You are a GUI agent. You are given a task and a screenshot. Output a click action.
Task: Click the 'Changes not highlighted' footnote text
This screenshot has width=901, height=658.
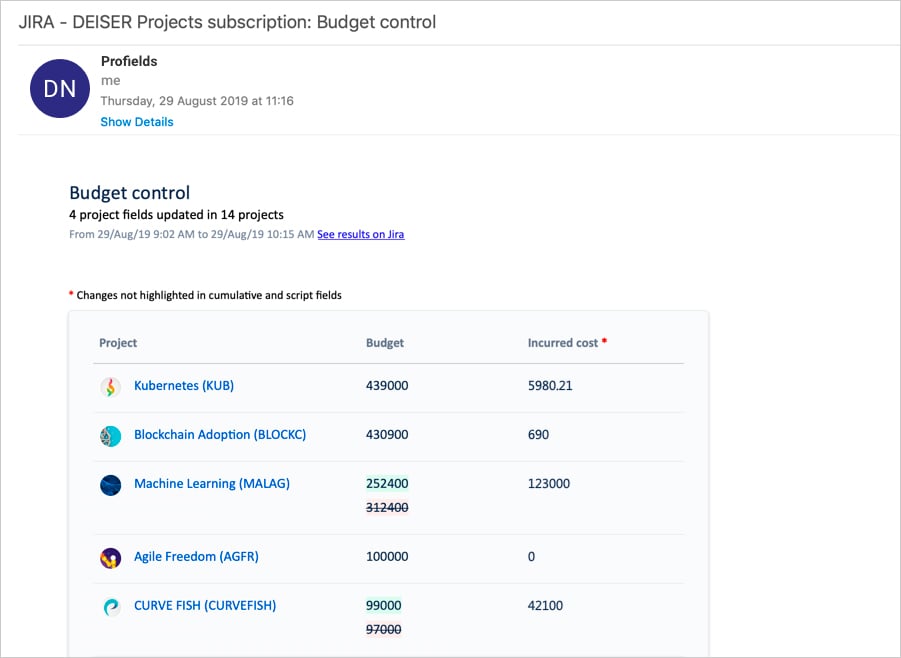point(209,295)
